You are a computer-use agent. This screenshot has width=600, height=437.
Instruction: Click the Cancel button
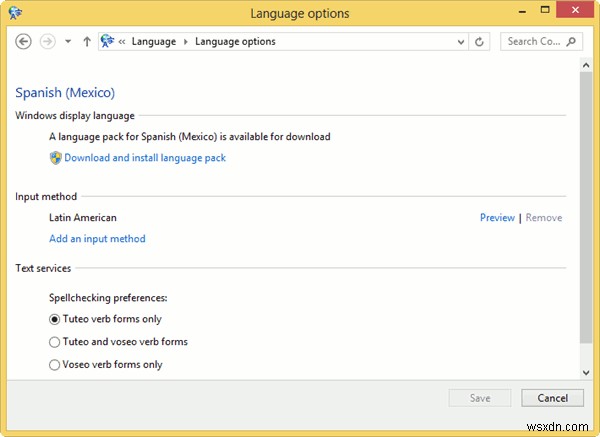[553, 398]
